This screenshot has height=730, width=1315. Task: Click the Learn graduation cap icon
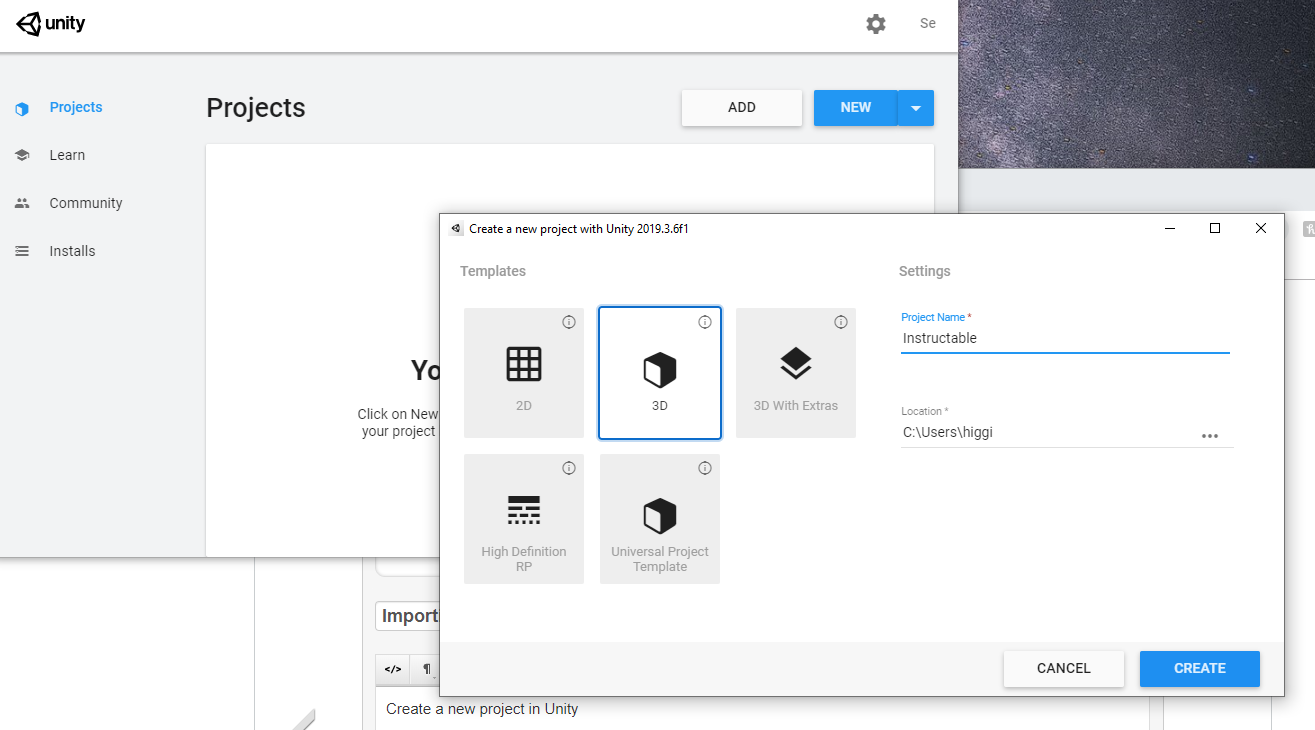tap(22, 155)
